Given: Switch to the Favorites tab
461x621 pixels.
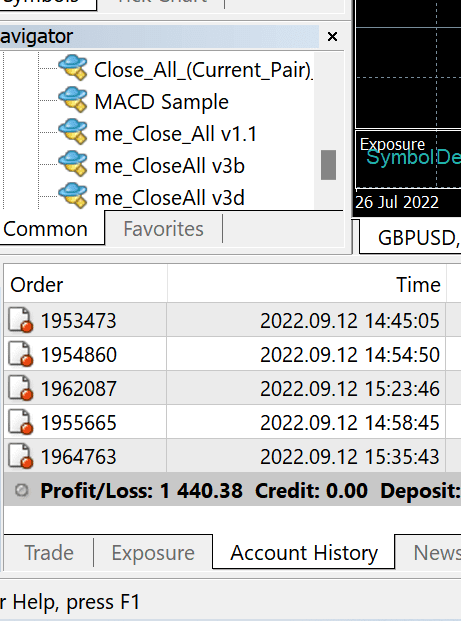Looking at the screenshot, I should click(163, 229).
